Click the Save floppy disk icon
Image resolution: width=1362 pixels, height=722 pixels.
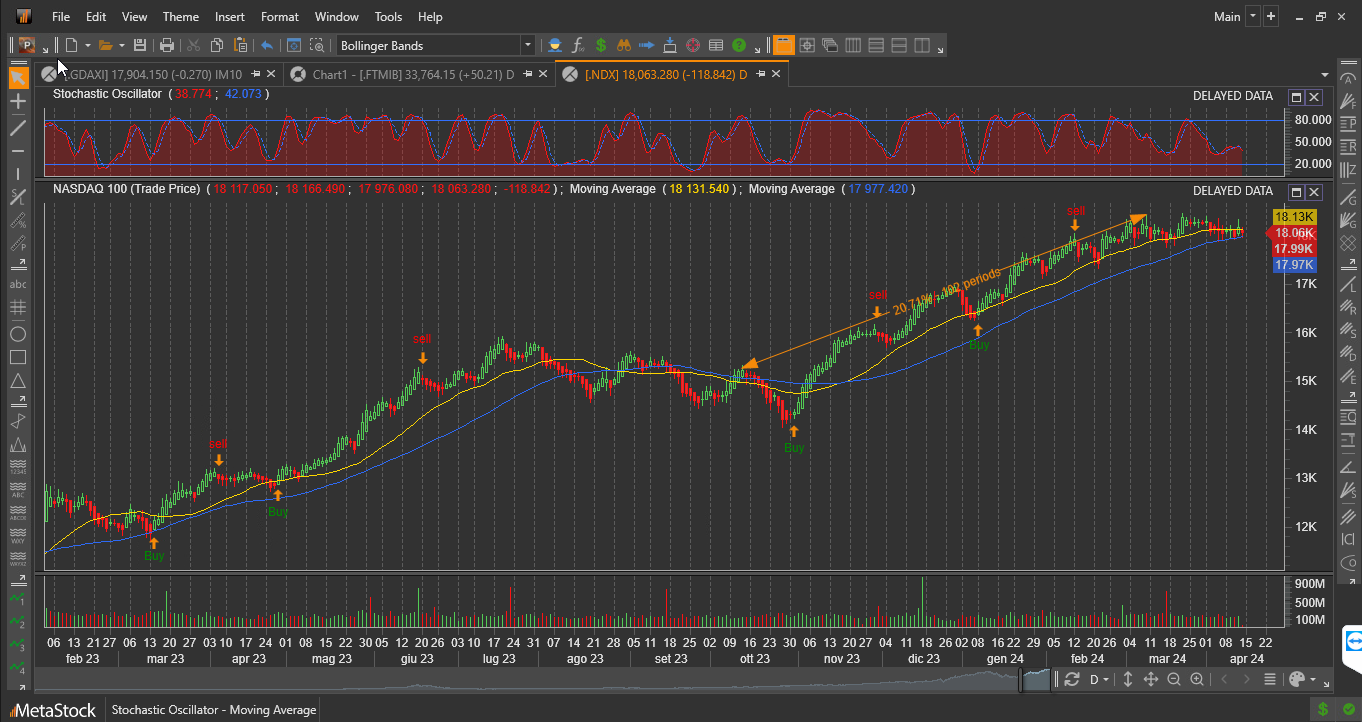tap(140, 45)
